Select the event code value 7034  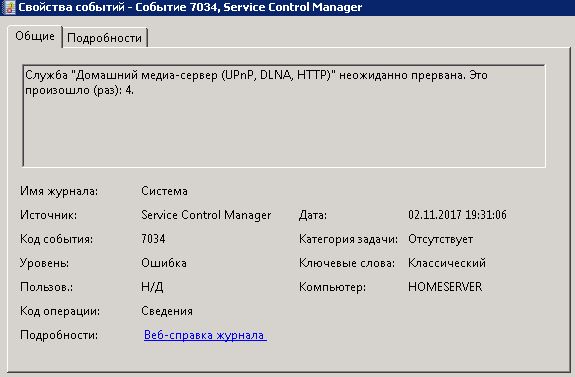153,239
